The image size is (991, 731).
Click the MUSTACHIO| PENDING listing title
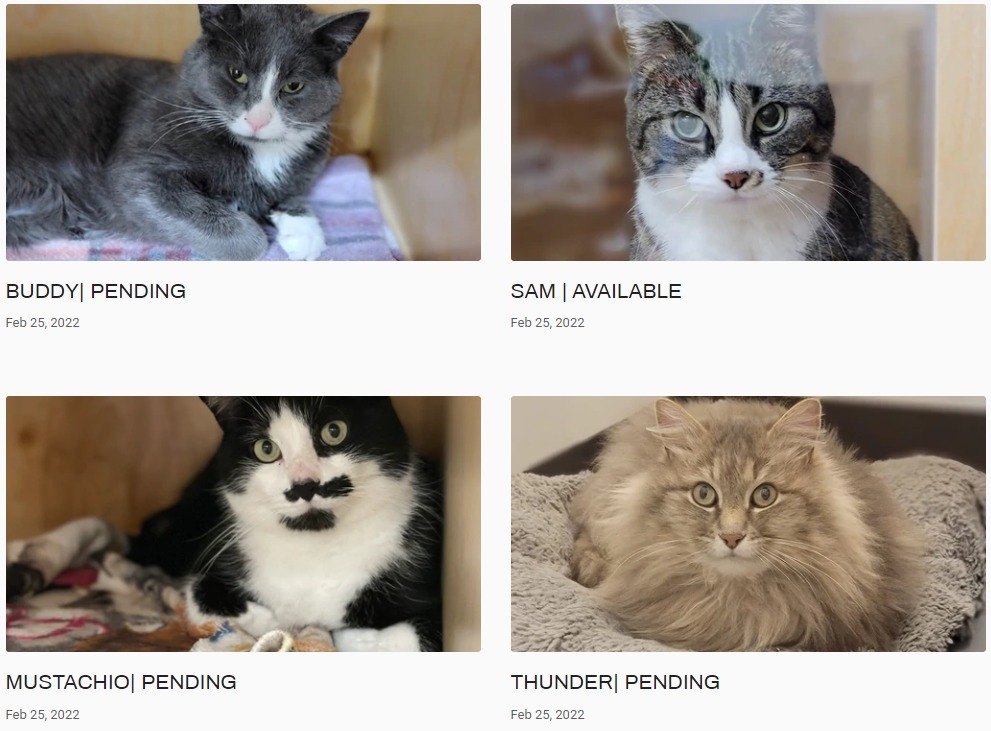[x=121, y=682]
